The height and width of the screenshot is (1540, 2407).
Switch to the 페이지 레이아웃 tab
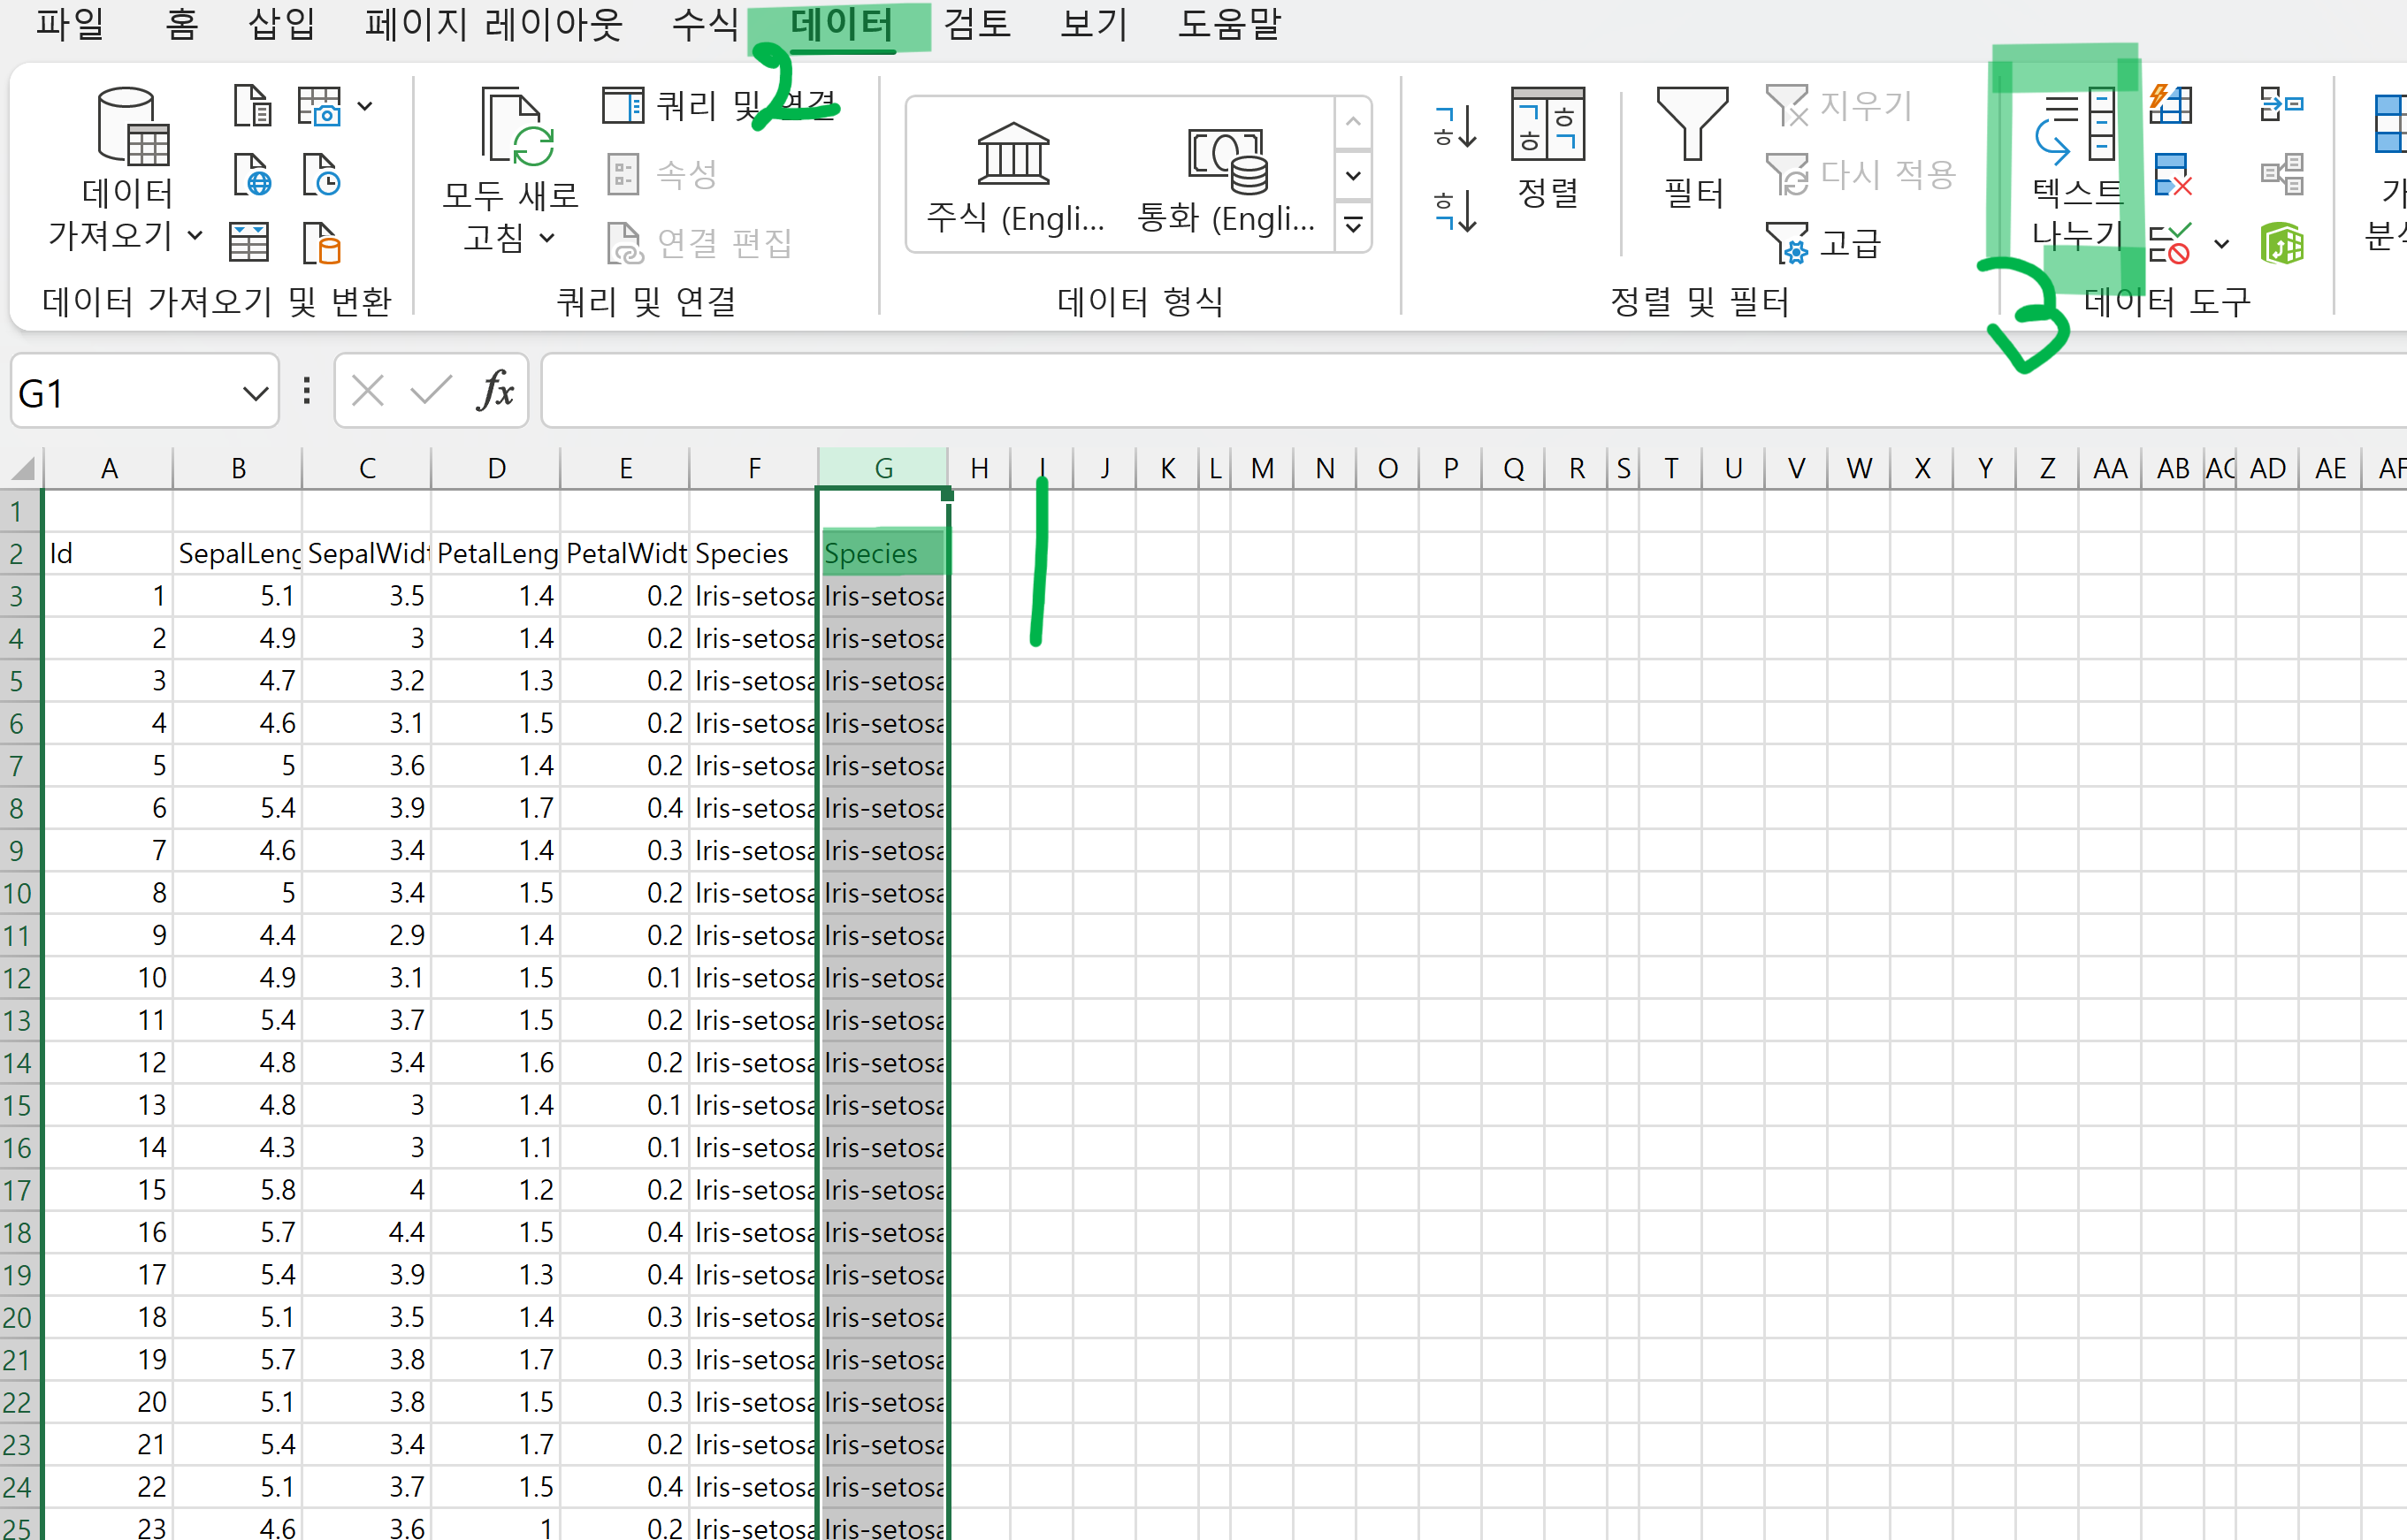click(494, 24)
